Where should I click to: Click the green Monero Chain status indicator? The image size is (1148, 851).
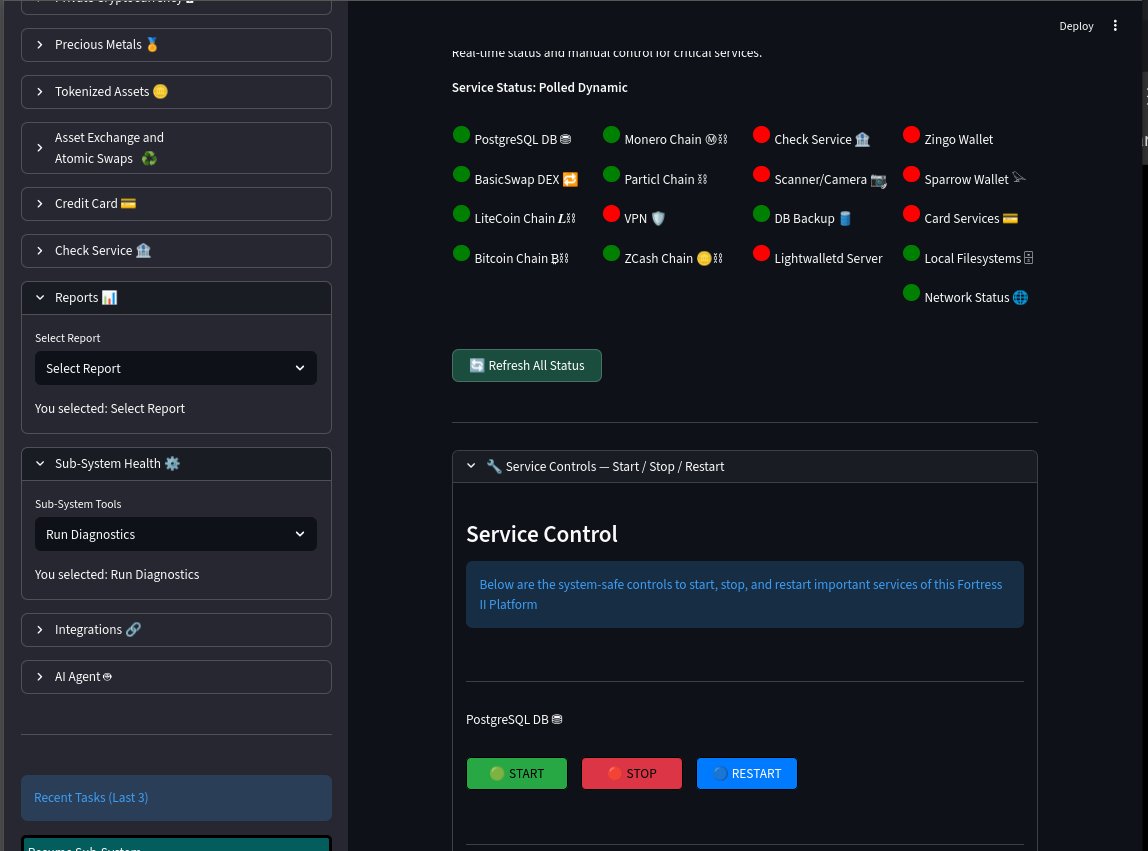point(611,135)
